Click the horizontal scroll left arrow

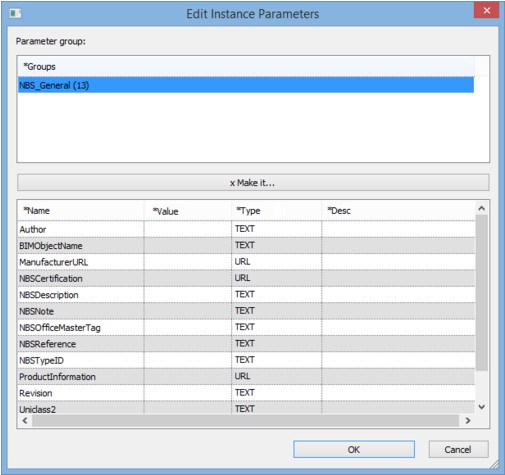(x=25, y=421)
